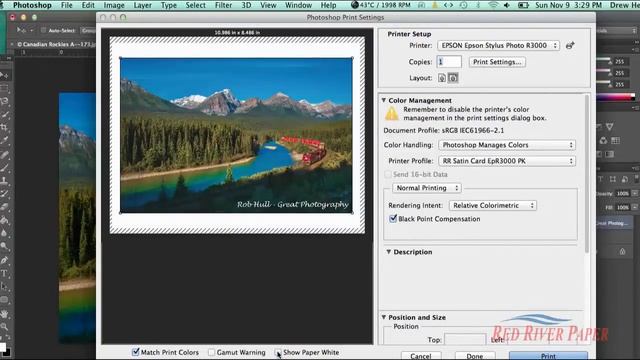Image resolution: width=640 pixels, height=360 pixels.
Task: Select the Eyedropper tool
Action: tap(4, 140)
